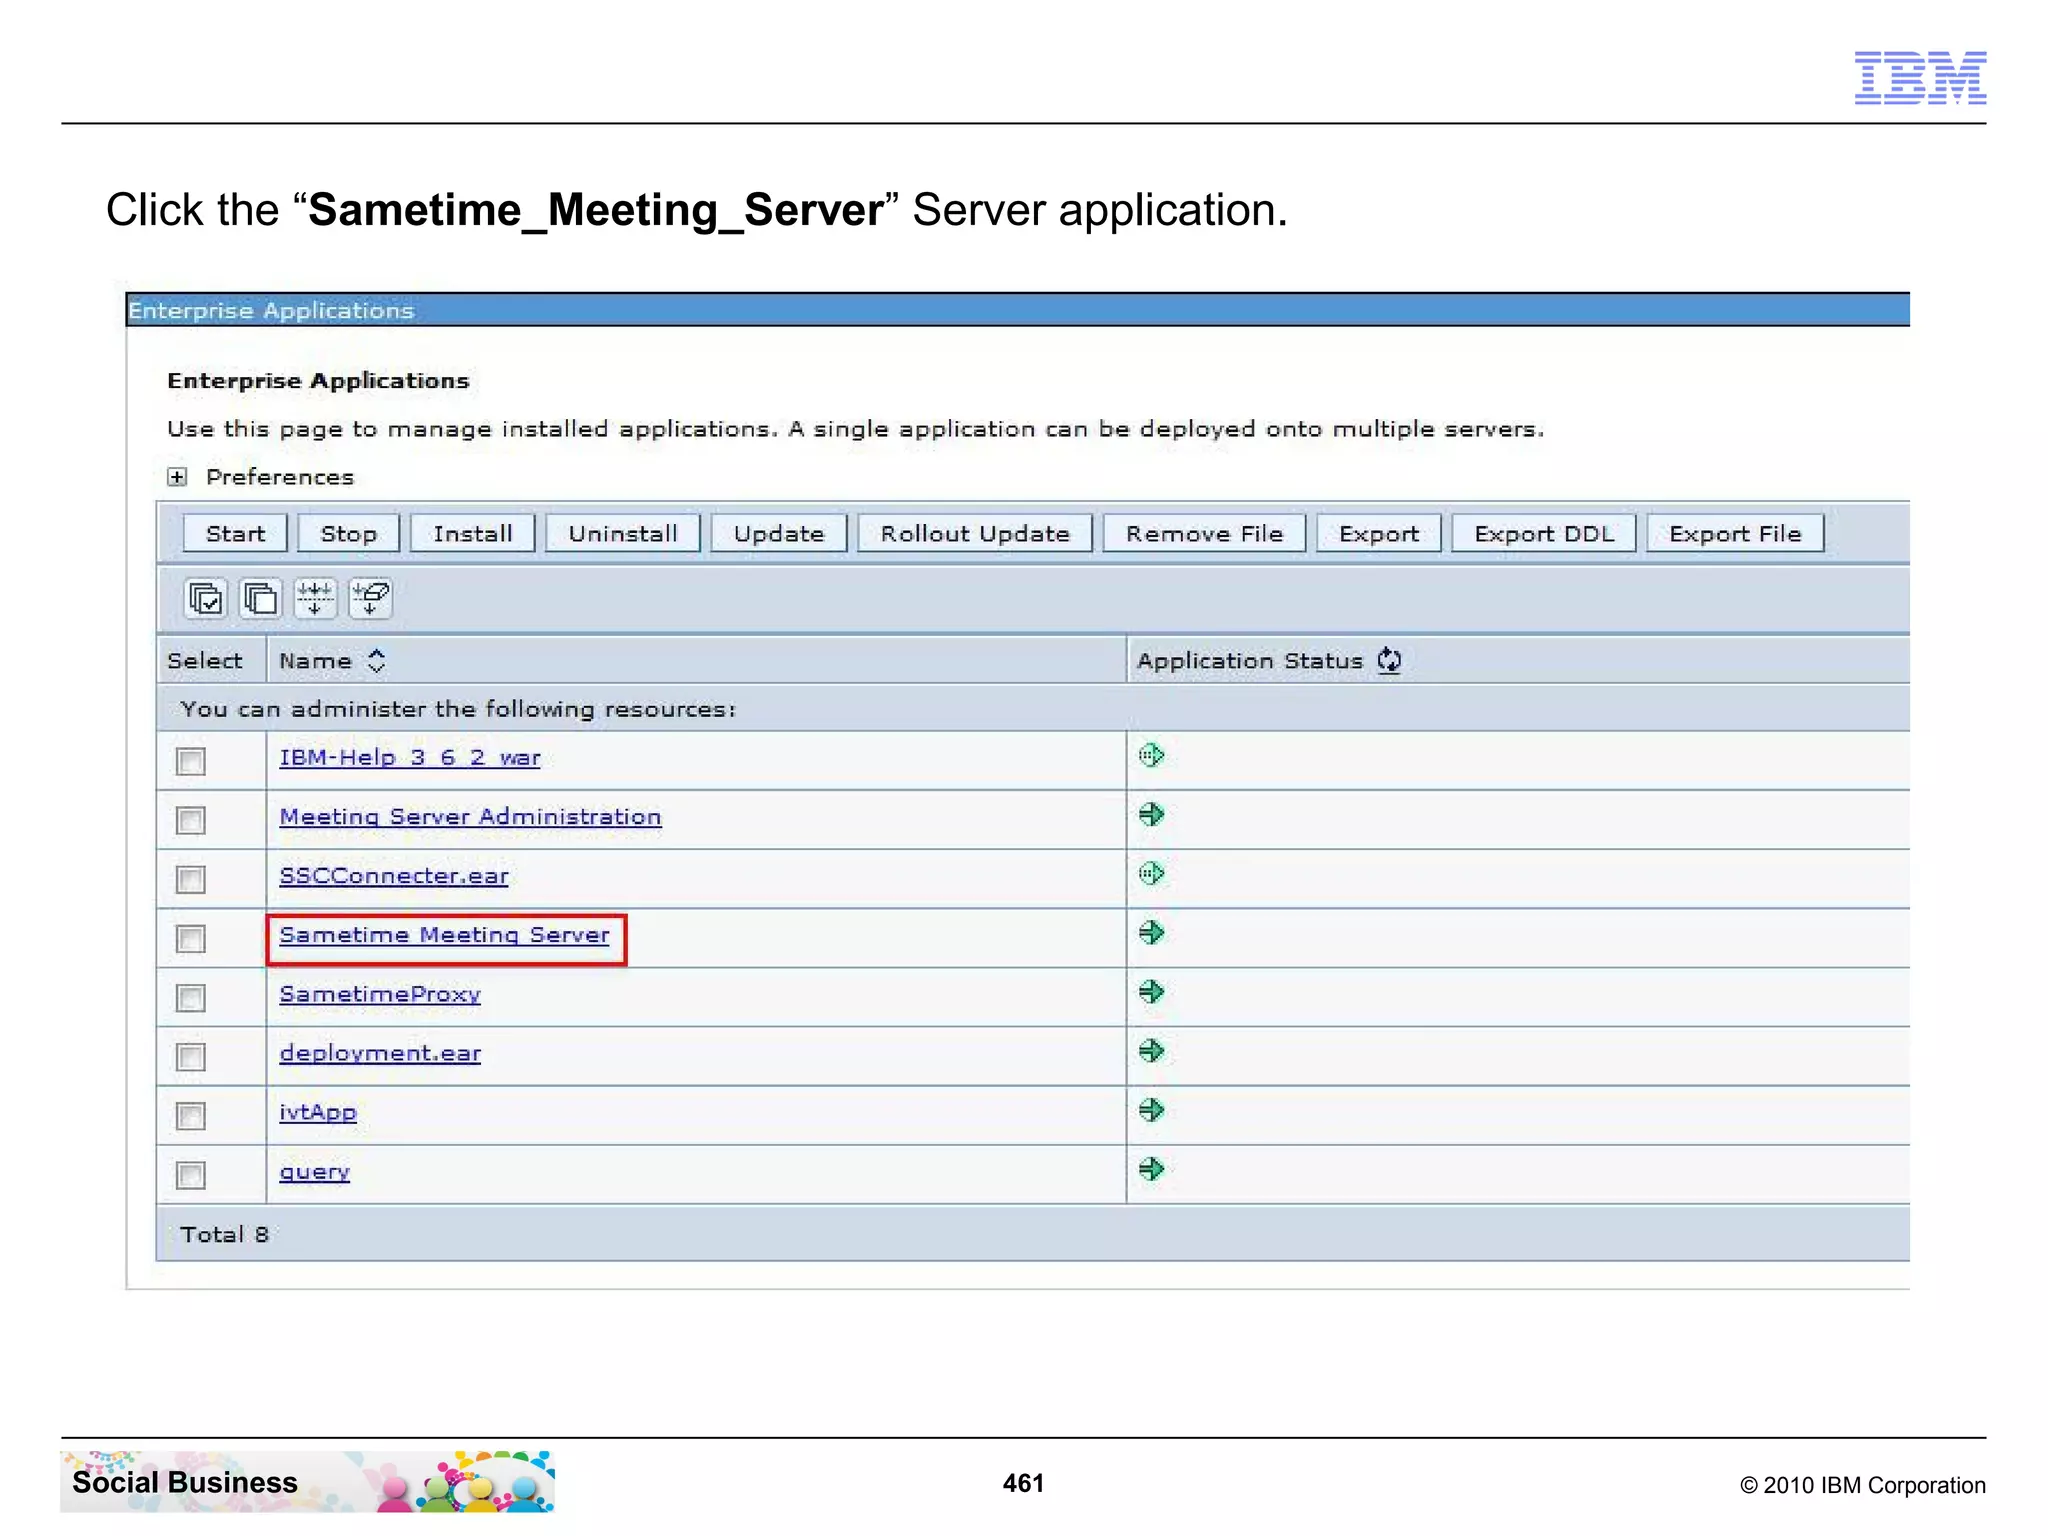Open the deployment.ear link
Image resolution: width=2048 pixels, height=1536 pixels.
380,1053
